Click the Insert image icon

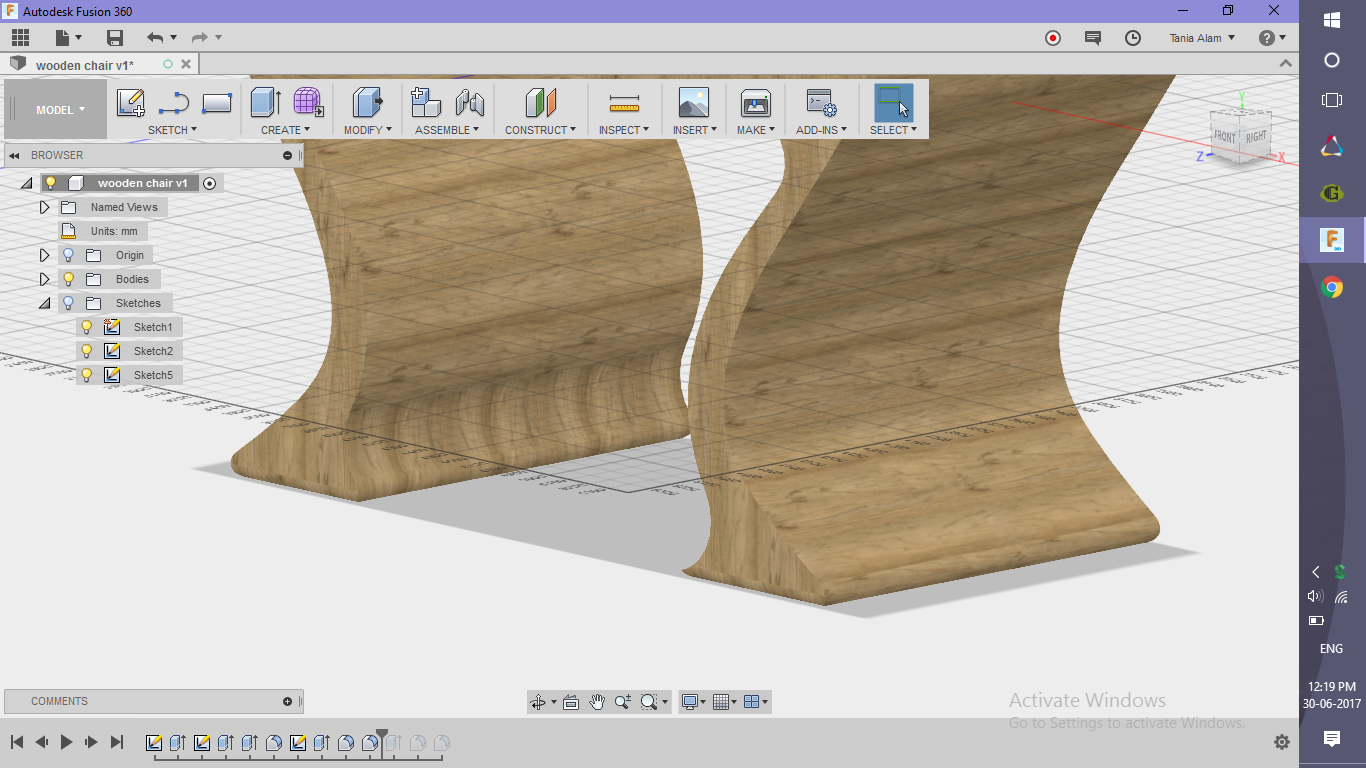[693, 103]
